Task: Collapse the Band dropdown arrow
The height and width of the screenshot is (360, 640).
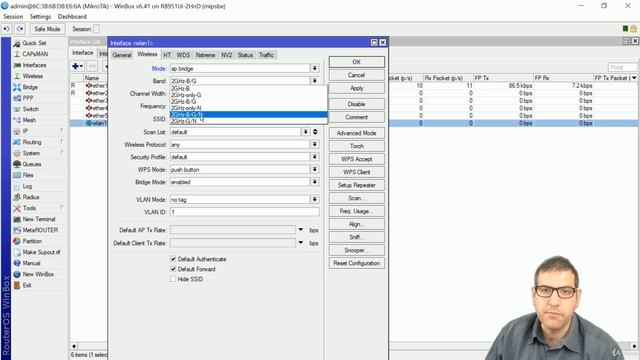Action: pyautogui.click(x=315, y=81)
